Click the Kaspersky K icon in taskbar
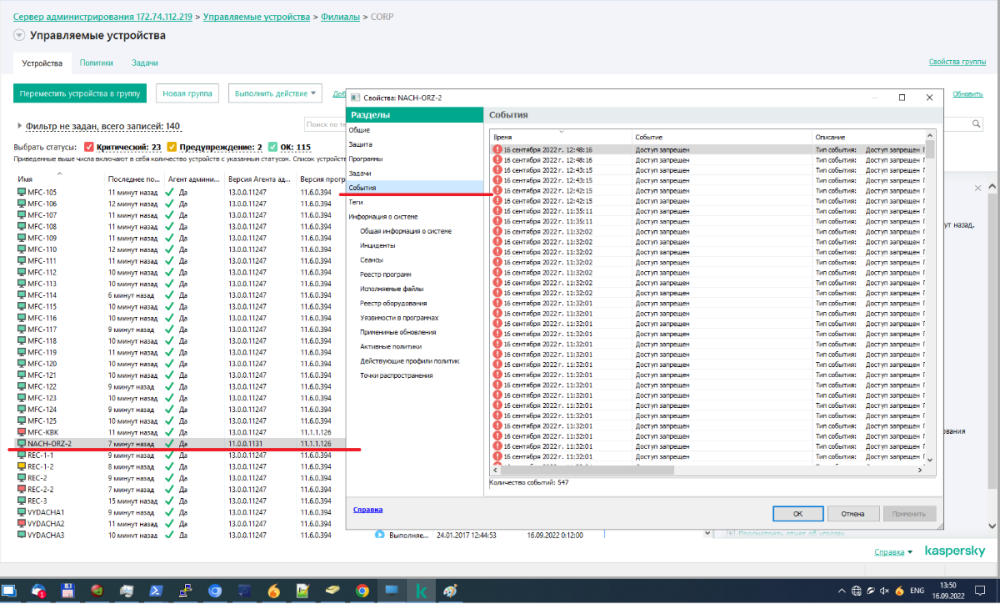This screenshot has width=1000, height=604. [x=421, y=590]
